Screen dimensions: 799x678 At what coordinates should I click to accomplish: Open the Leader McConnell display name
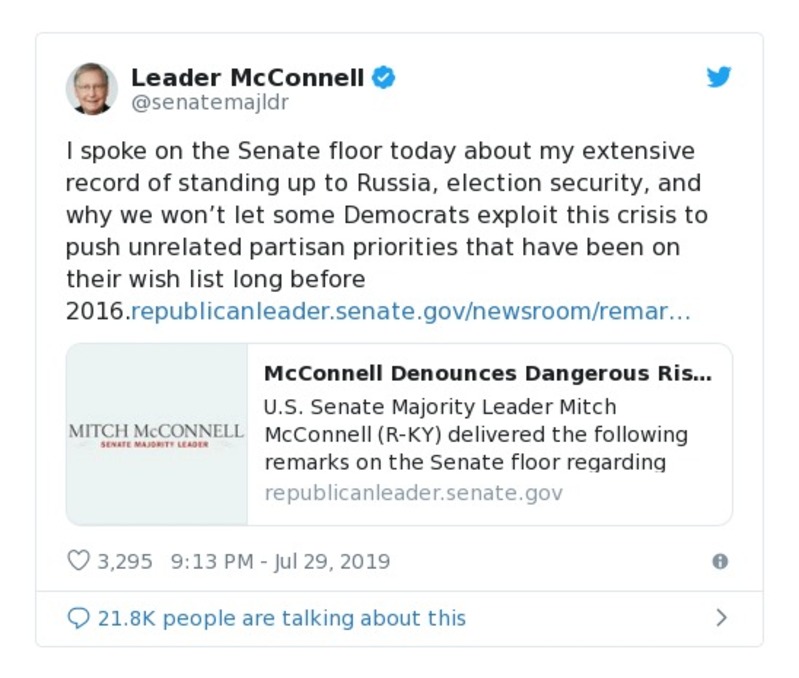click(247, 77)
